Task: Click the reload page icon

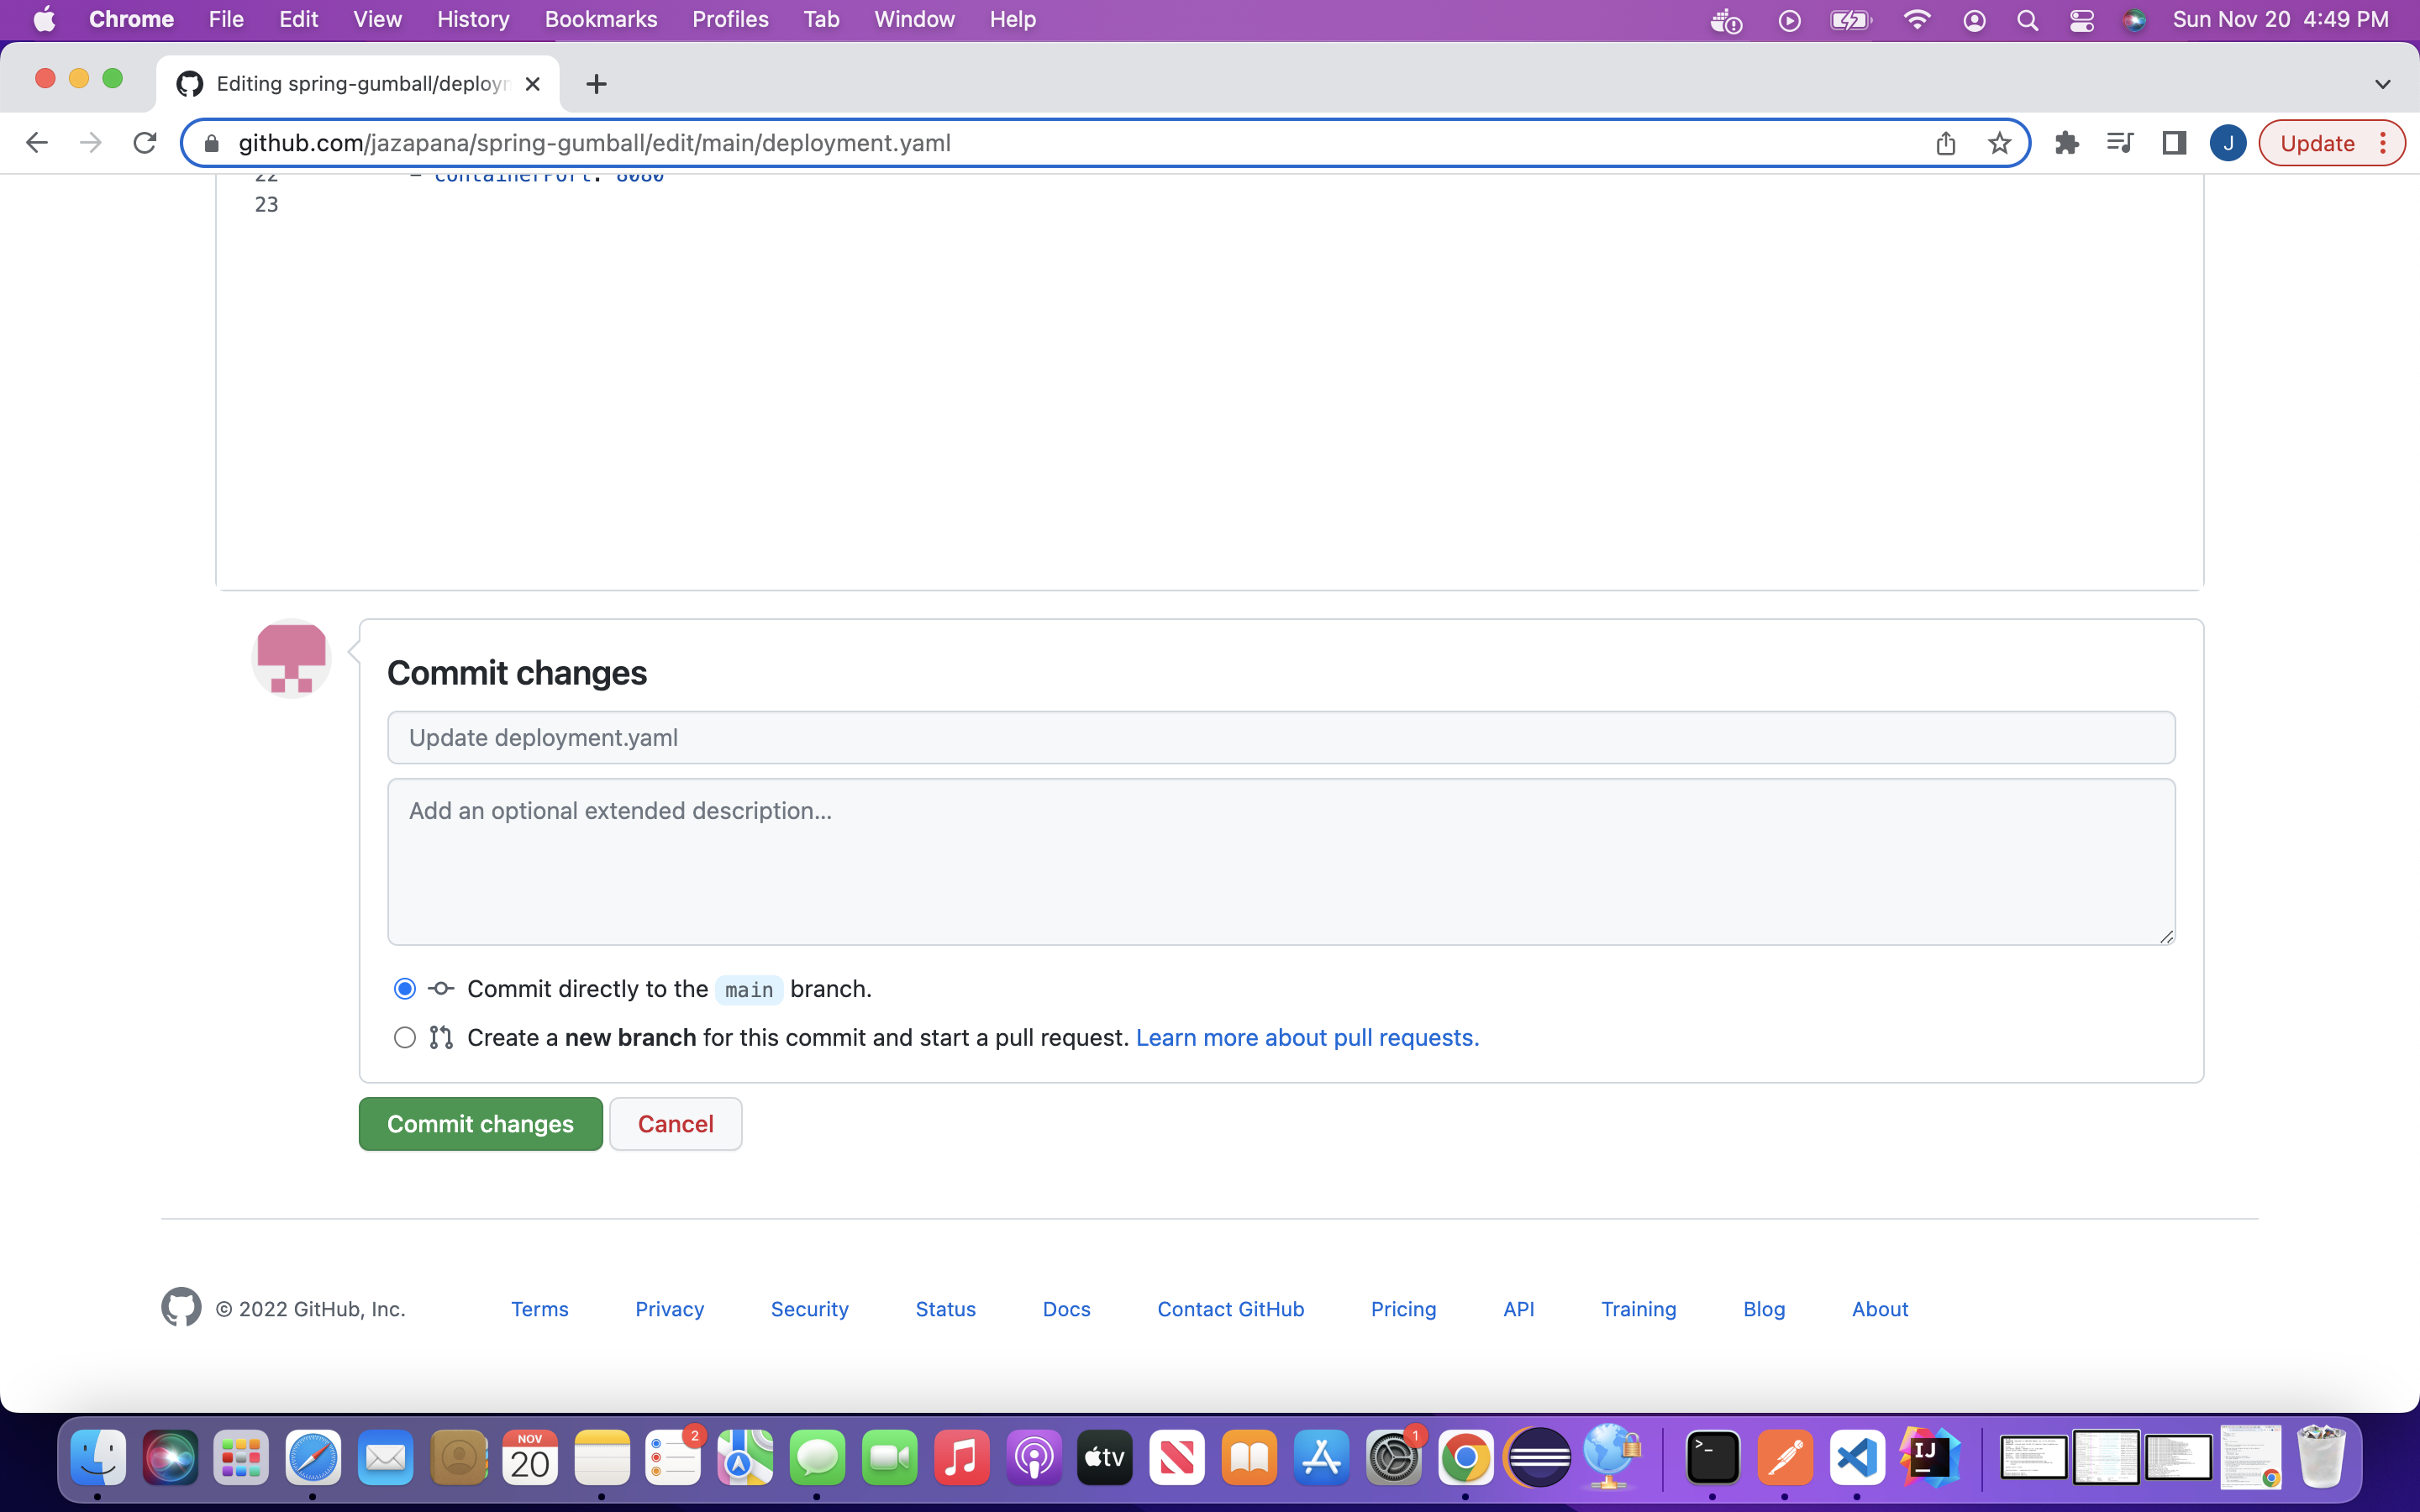Action: click(145, 143)
